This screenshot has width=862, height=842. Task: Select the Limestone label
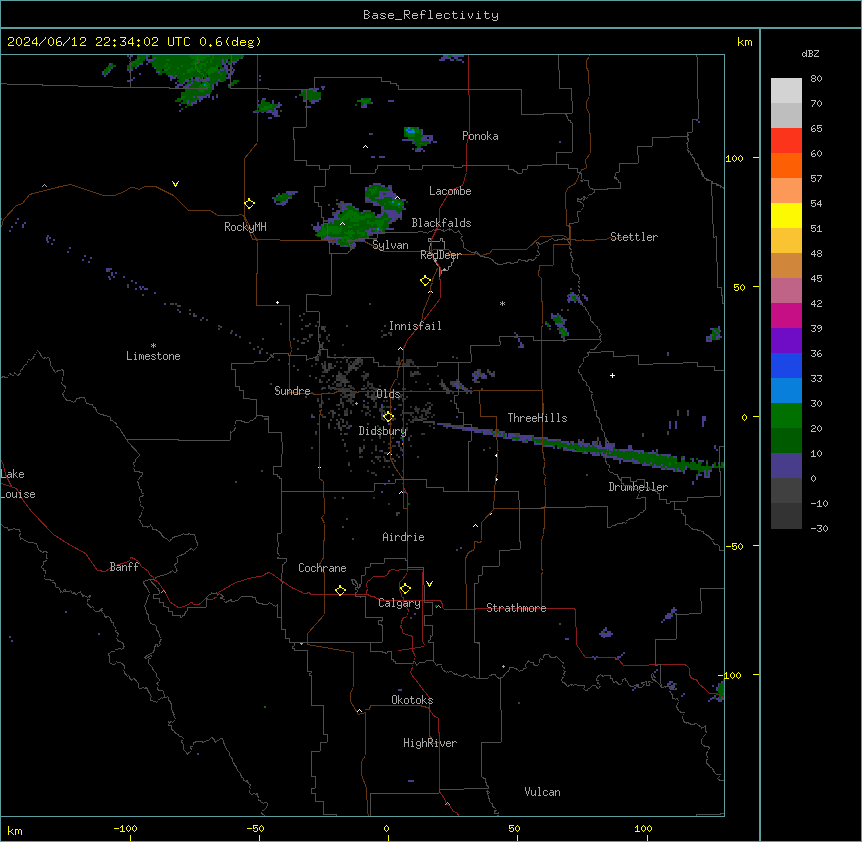[x=153, y=356]
